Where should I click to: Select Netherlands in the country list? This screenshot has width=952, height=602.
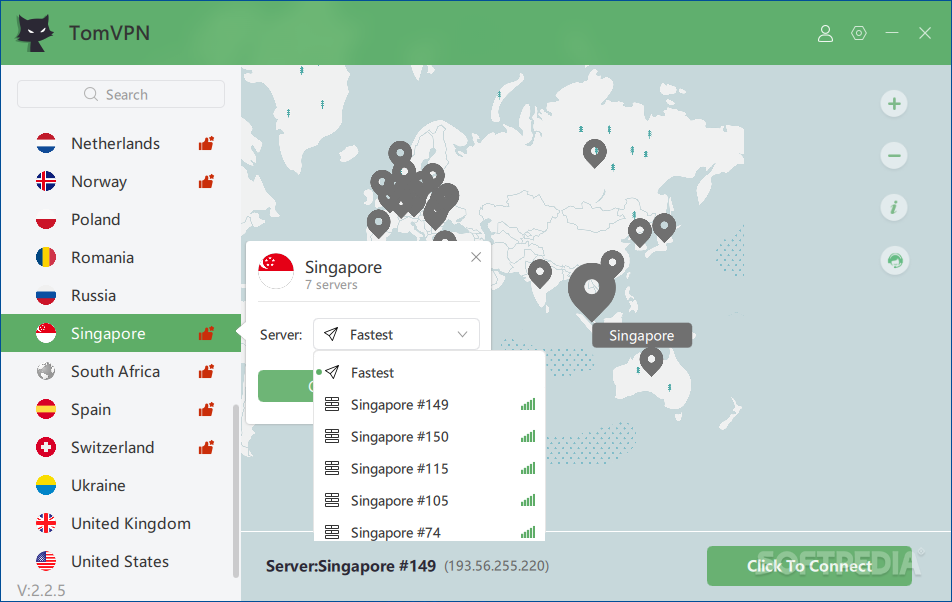(x=121, y=143)
